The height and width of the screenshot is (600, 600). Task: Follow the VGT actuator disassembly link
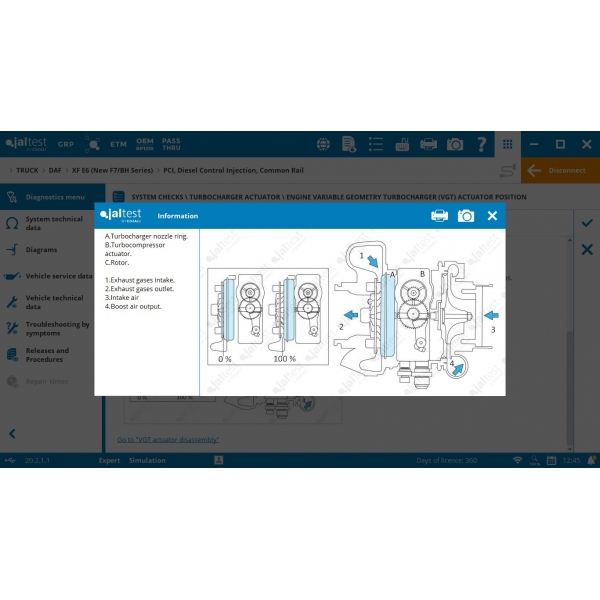tap(168, 439)
